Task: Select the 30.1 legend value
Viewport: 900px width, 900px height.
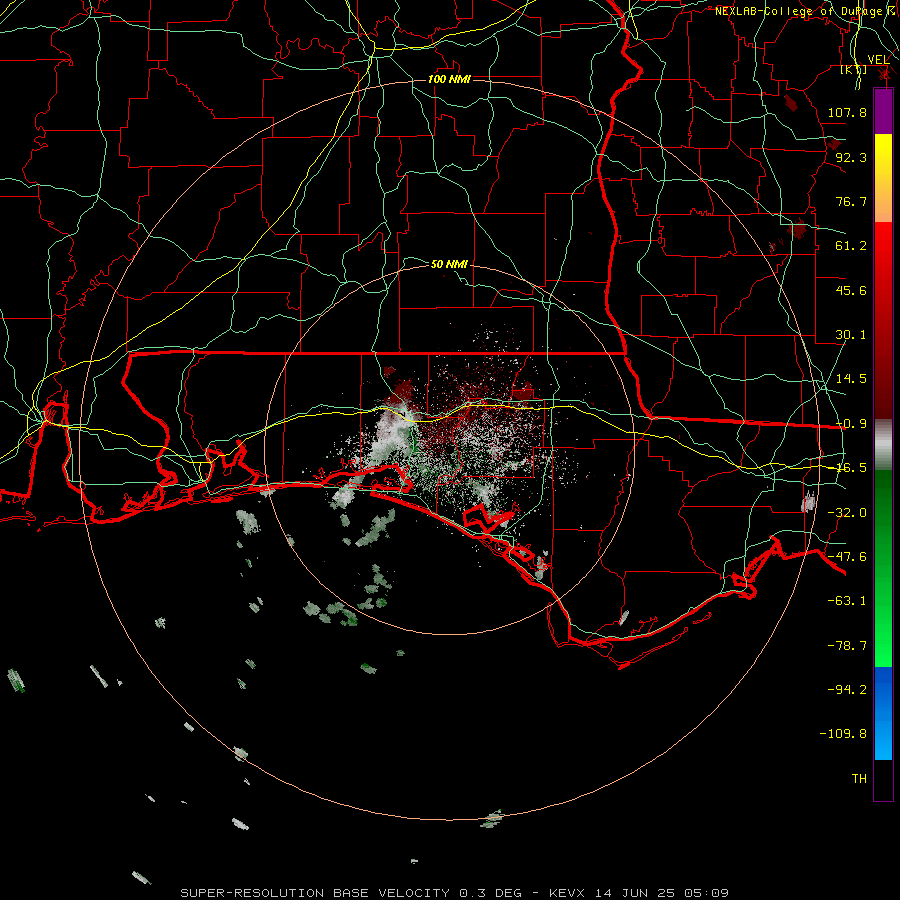Action: (x=851, y=335)
